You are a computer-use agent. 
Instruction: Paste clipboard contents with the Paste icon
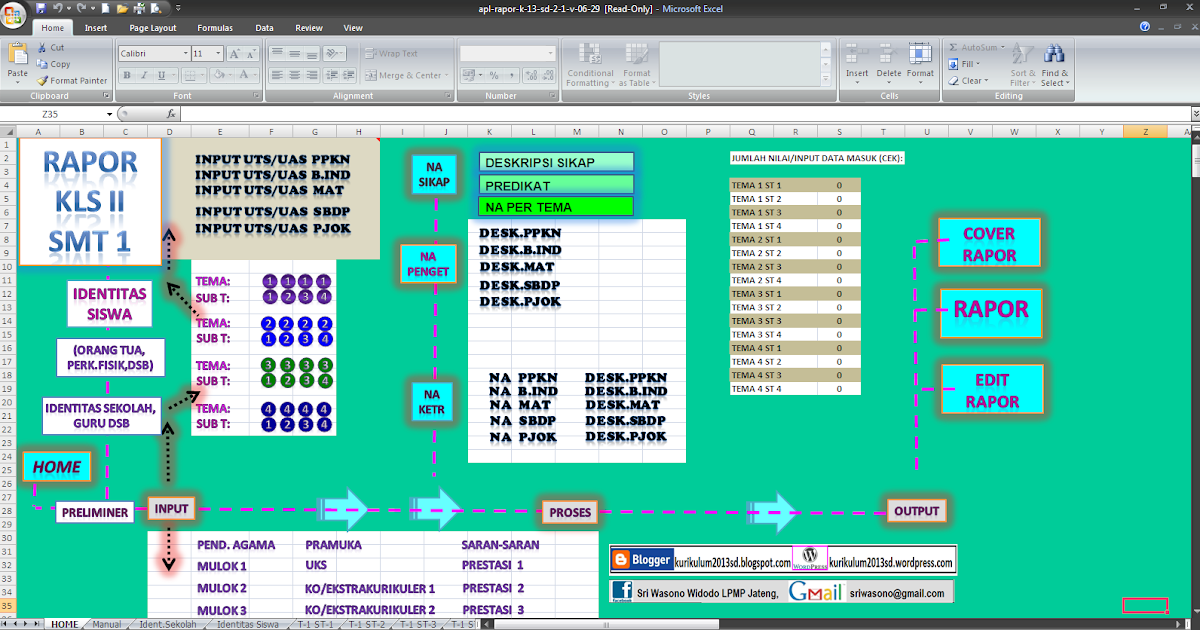[17, 55]
